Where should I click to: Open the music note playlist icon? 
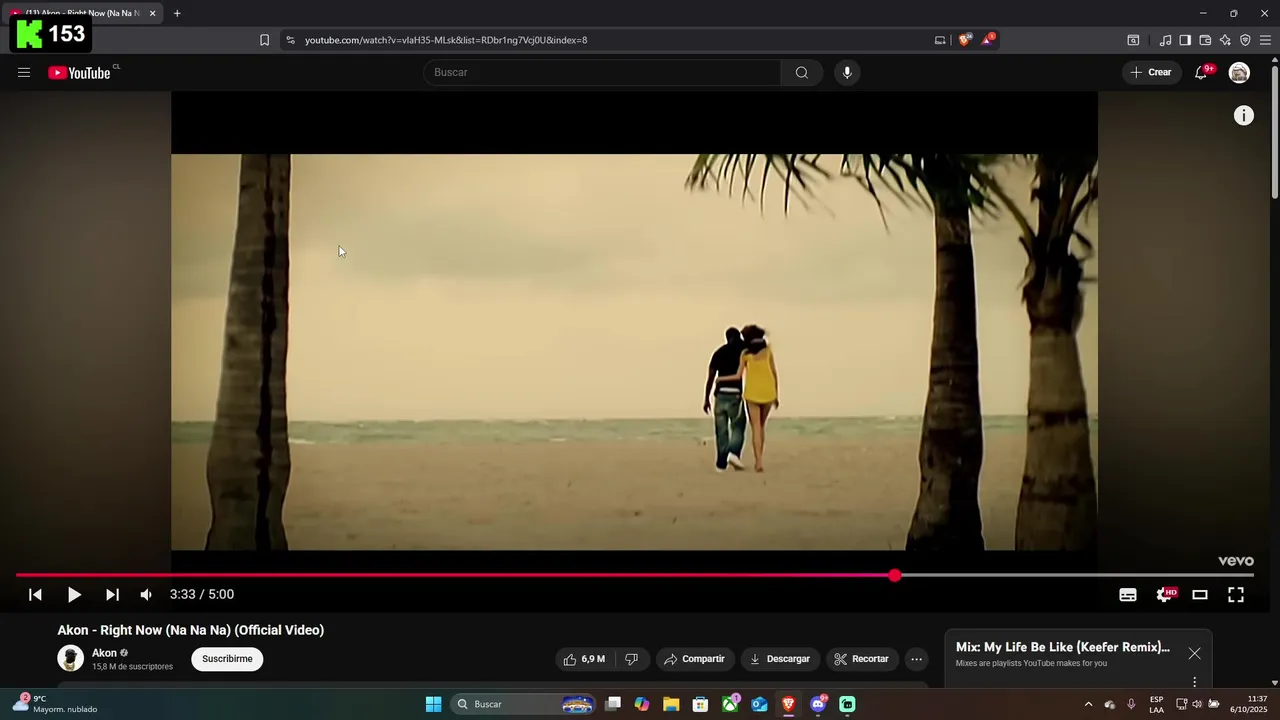1165,40
